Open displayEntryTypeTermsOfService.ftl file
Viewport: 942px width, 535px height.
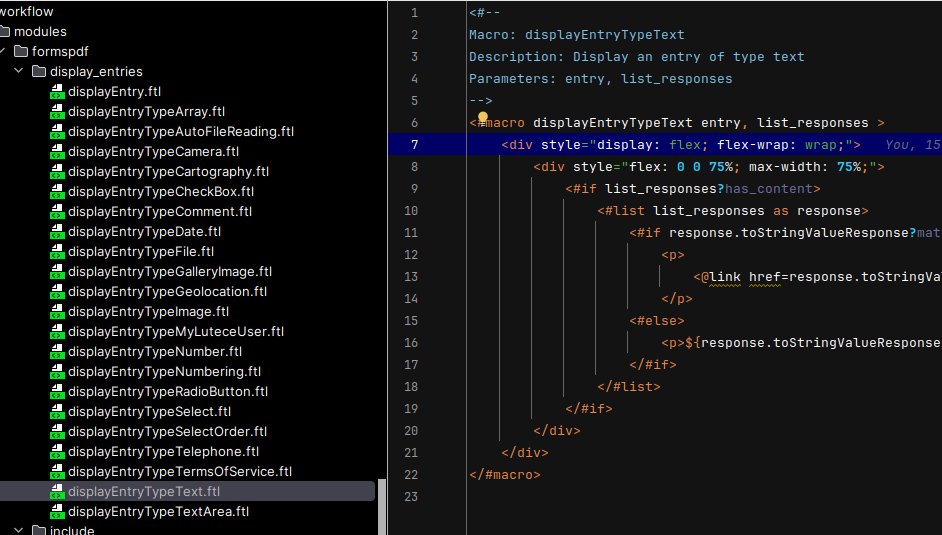tap(179, 472)
